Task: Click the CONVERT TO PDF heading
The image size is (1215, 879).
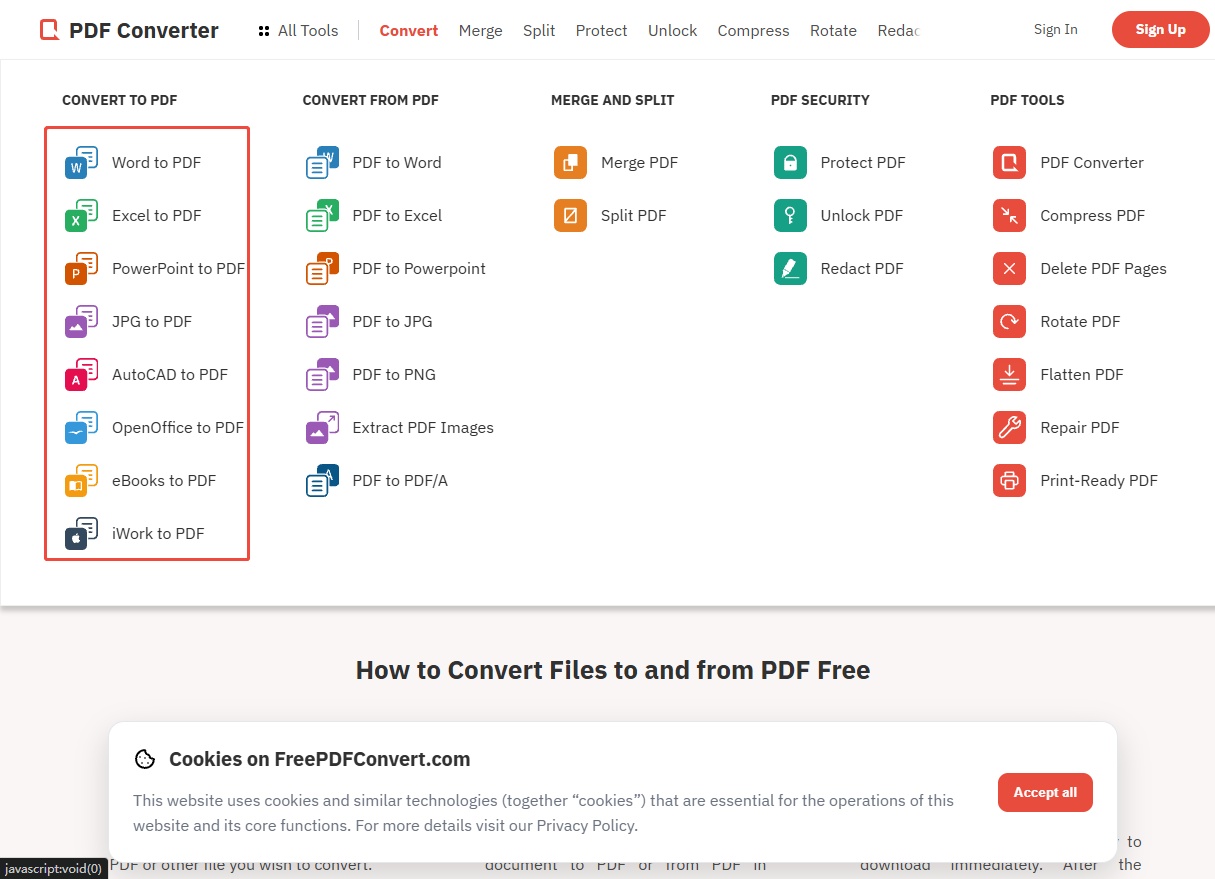Action: click(120, 100)
